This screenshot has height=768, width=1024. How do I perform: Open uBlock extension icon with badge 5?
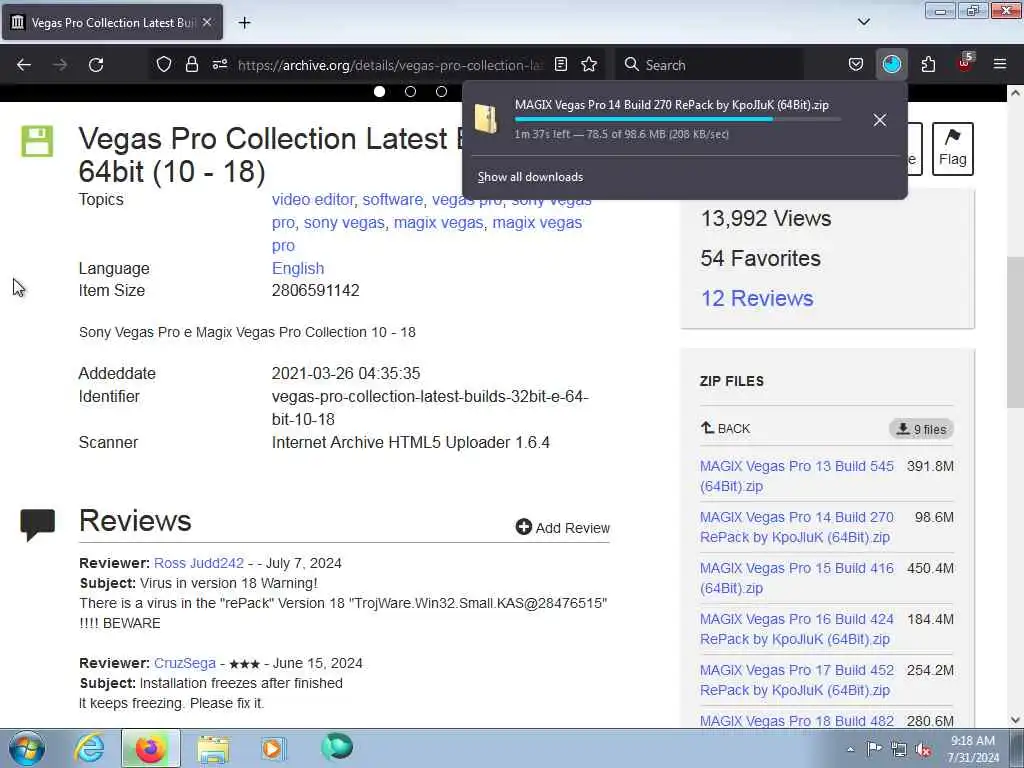pyautogui.click(x=965, y=63)
